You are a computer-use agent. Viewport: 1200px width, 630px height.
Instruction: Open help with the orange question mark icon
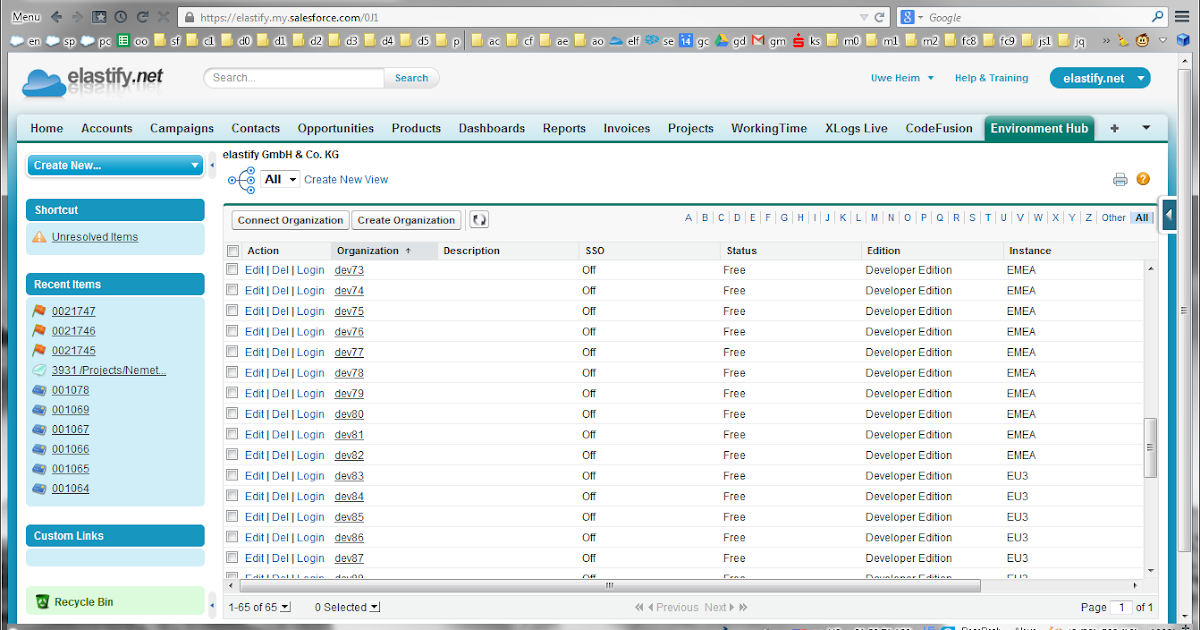1143,179
